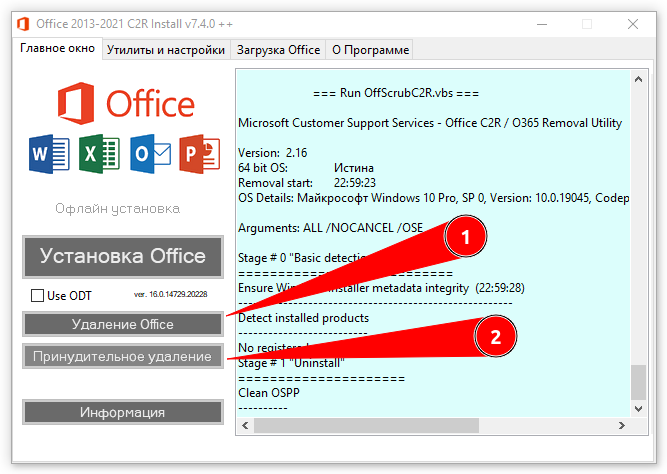Click the Excel application icon

pyautogui.click(x=99, y=154)
